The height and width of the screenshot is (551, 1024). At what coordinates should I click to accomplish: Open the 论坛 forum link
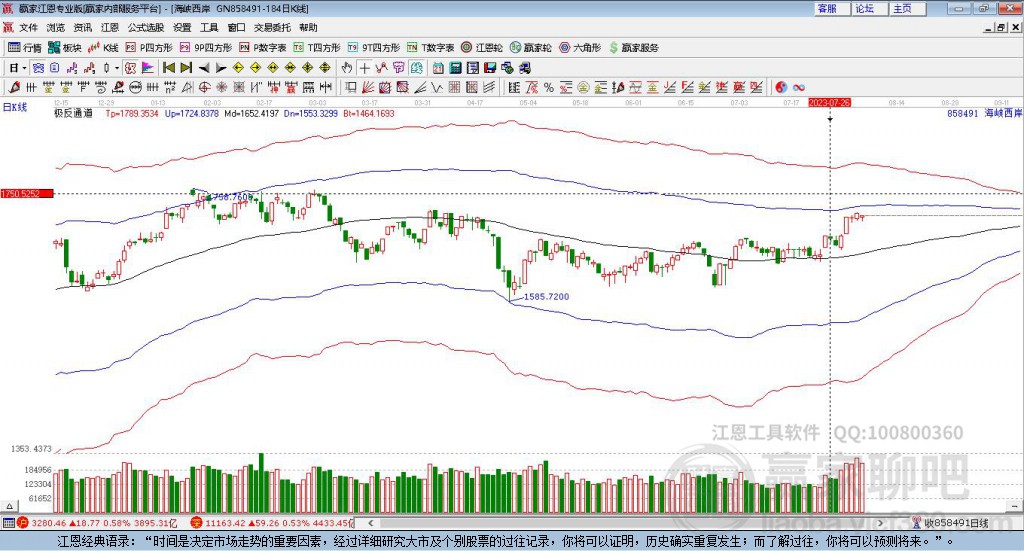864,8
